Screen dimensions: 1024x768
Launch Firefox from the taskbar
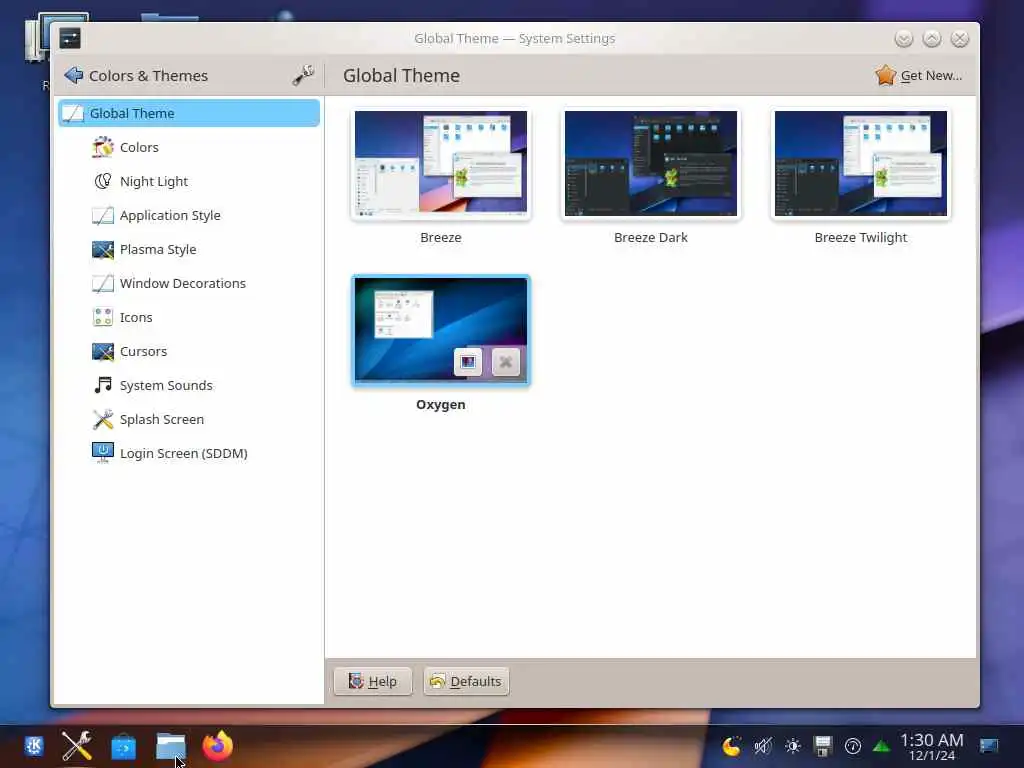tap(217, 746)
